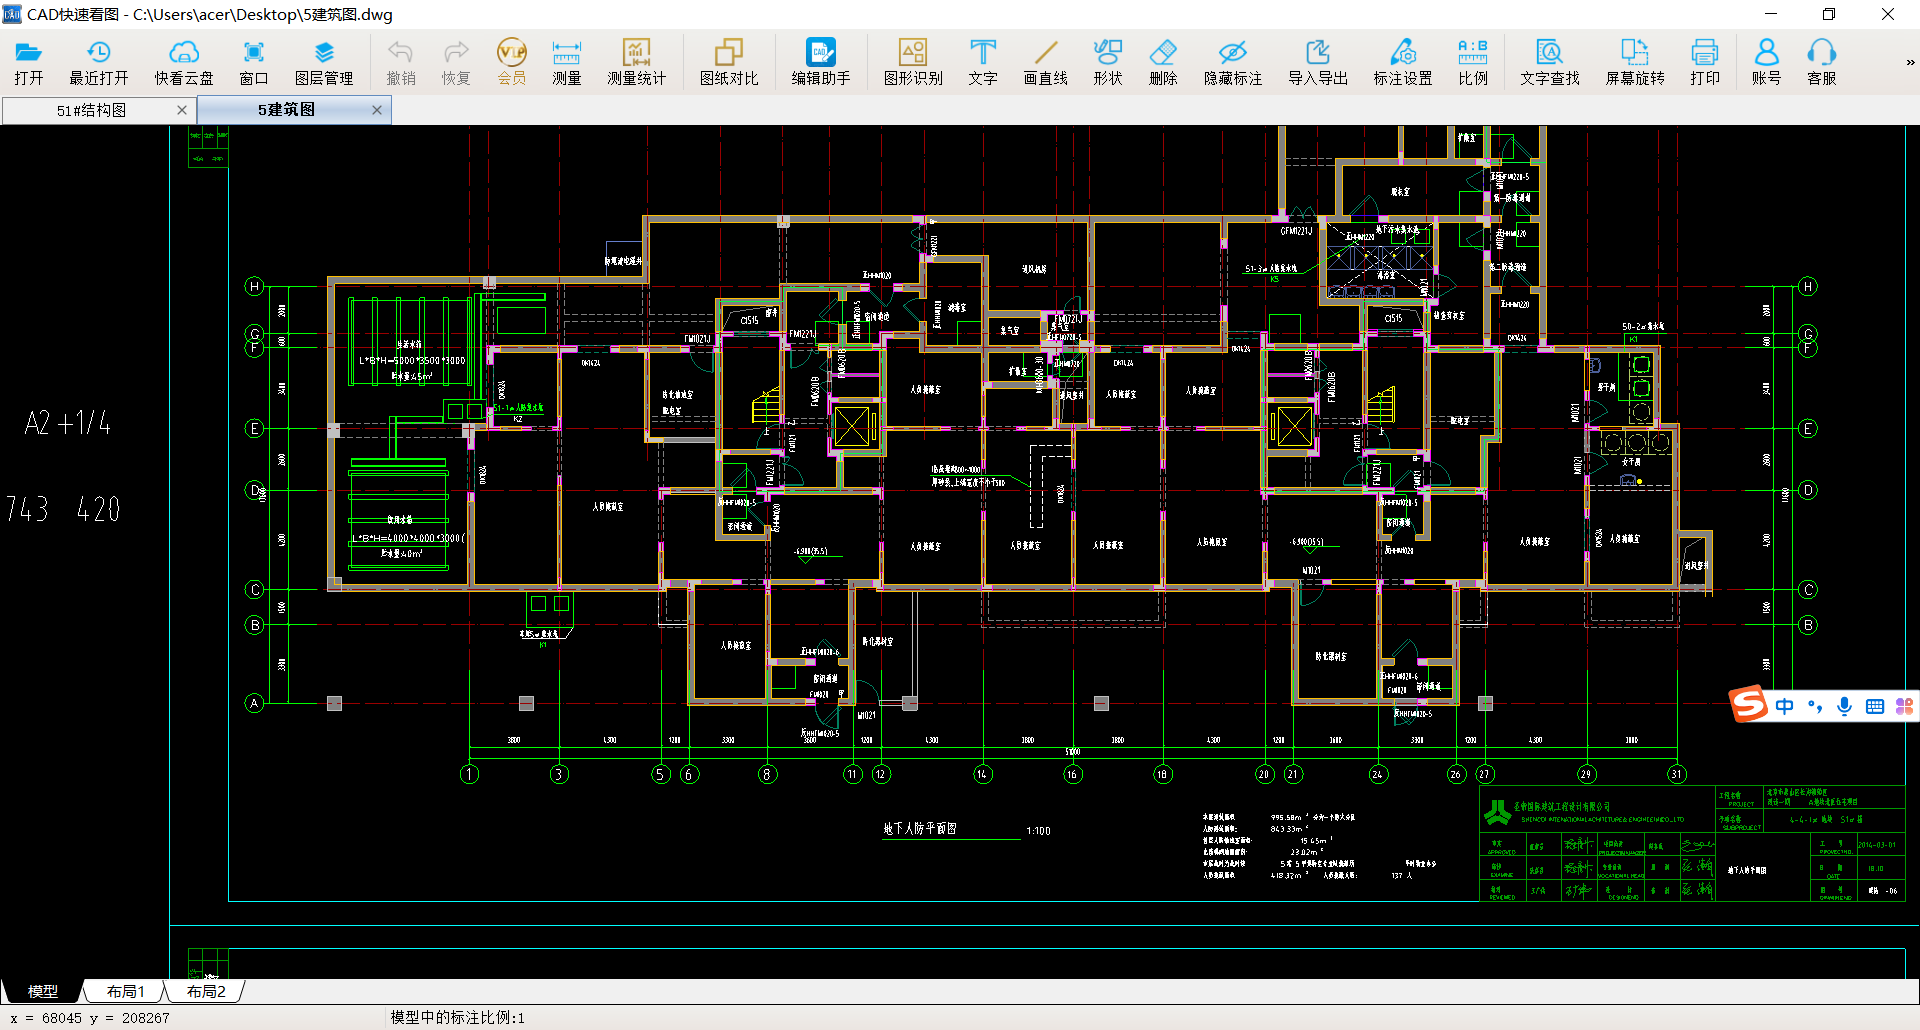This screenshot has height=1030, width=1920.
Task: Click the Sogou input method logo
Action: click(1749, 704)
